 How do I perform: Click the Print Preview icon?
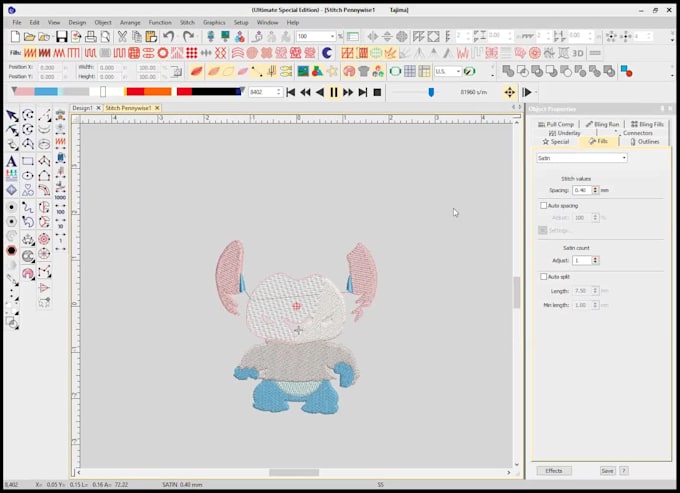point(105,37)
